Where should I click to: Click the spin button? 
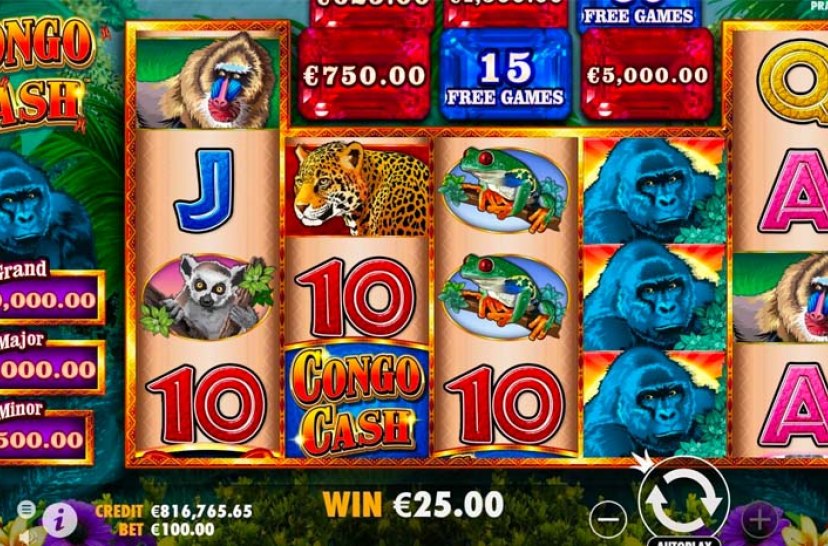tap(684, 499)
